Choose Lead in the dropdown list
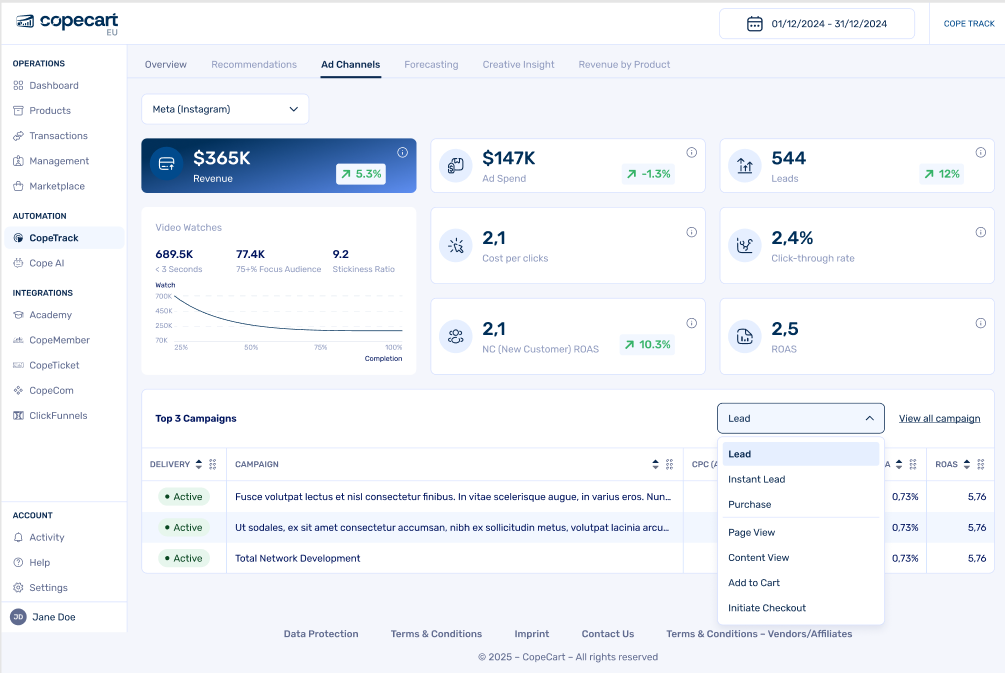1005x673 pixels. click(801, 454)
